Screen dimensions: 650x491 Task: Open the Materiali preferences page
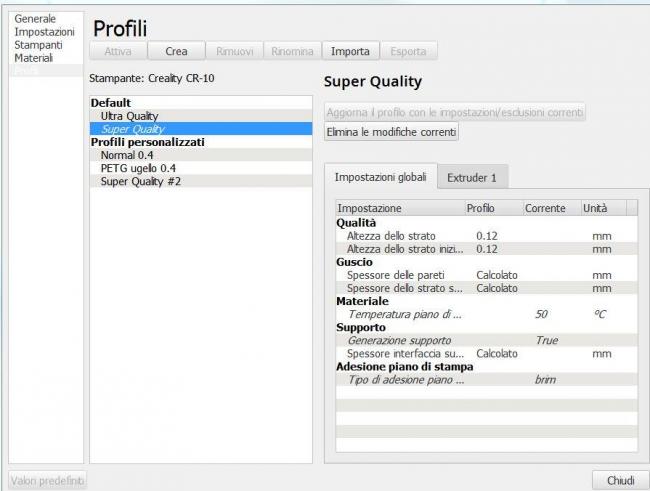point(35,58)
